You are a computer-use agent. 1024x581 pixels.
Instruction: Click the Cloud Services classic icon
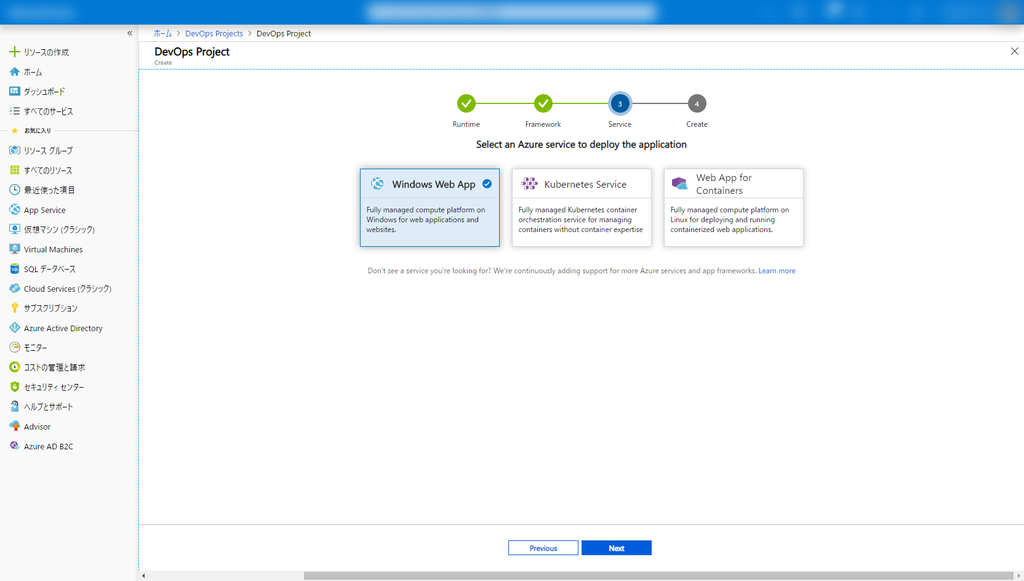pyautogui.click(x=14, y=288)
